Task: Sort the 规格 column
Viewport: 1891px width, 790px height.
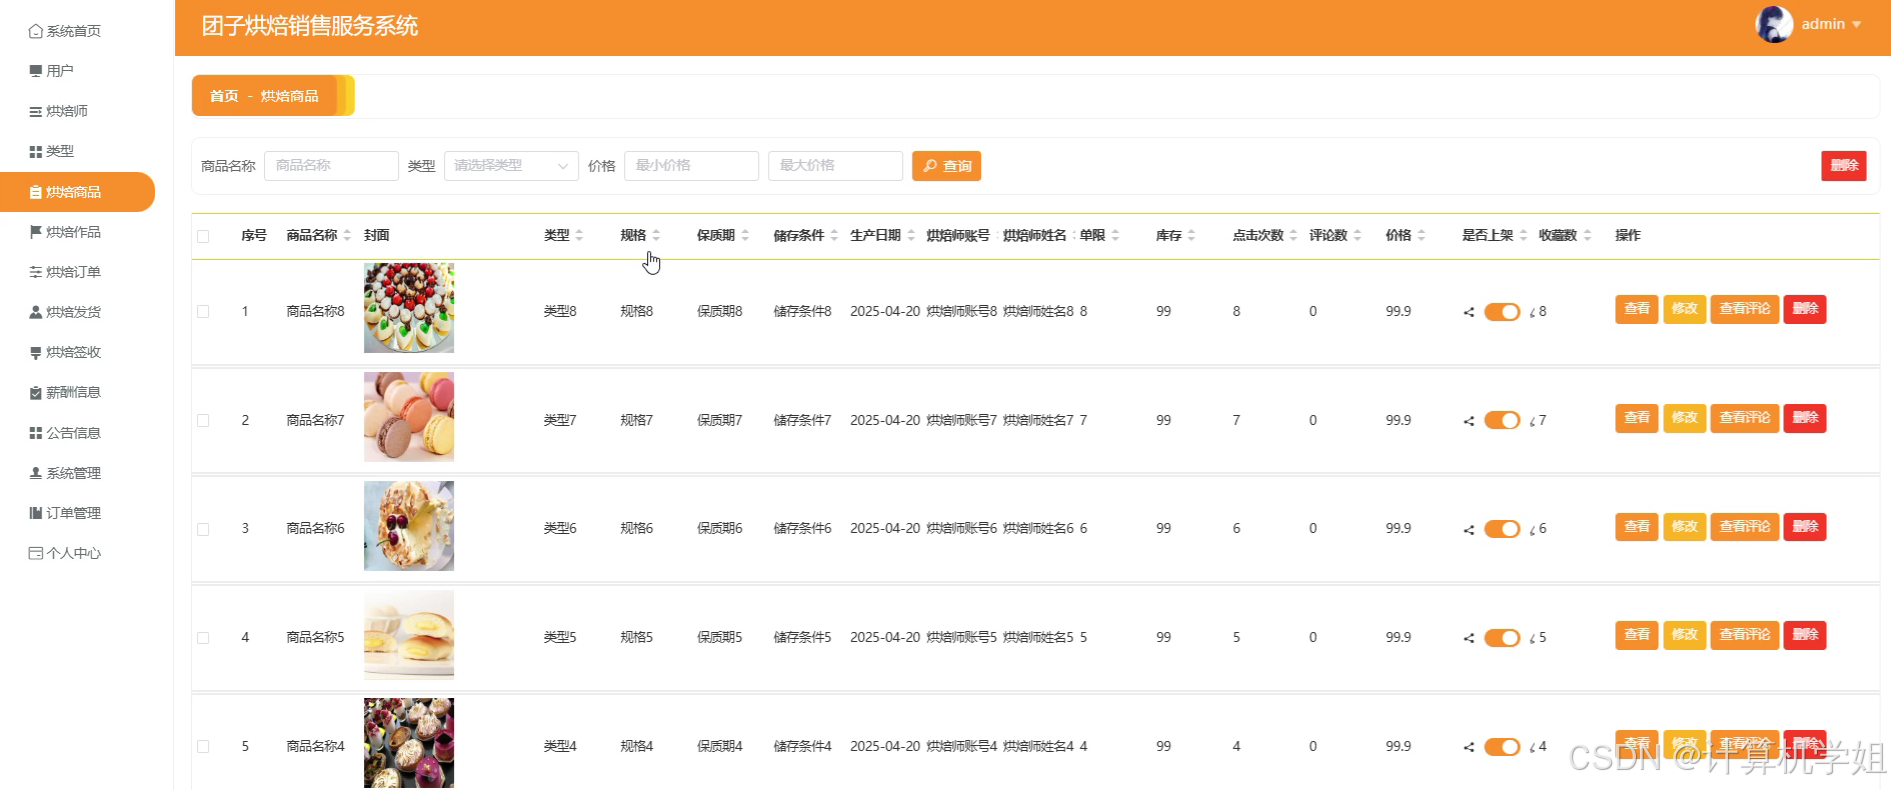Action: (656, 236)
